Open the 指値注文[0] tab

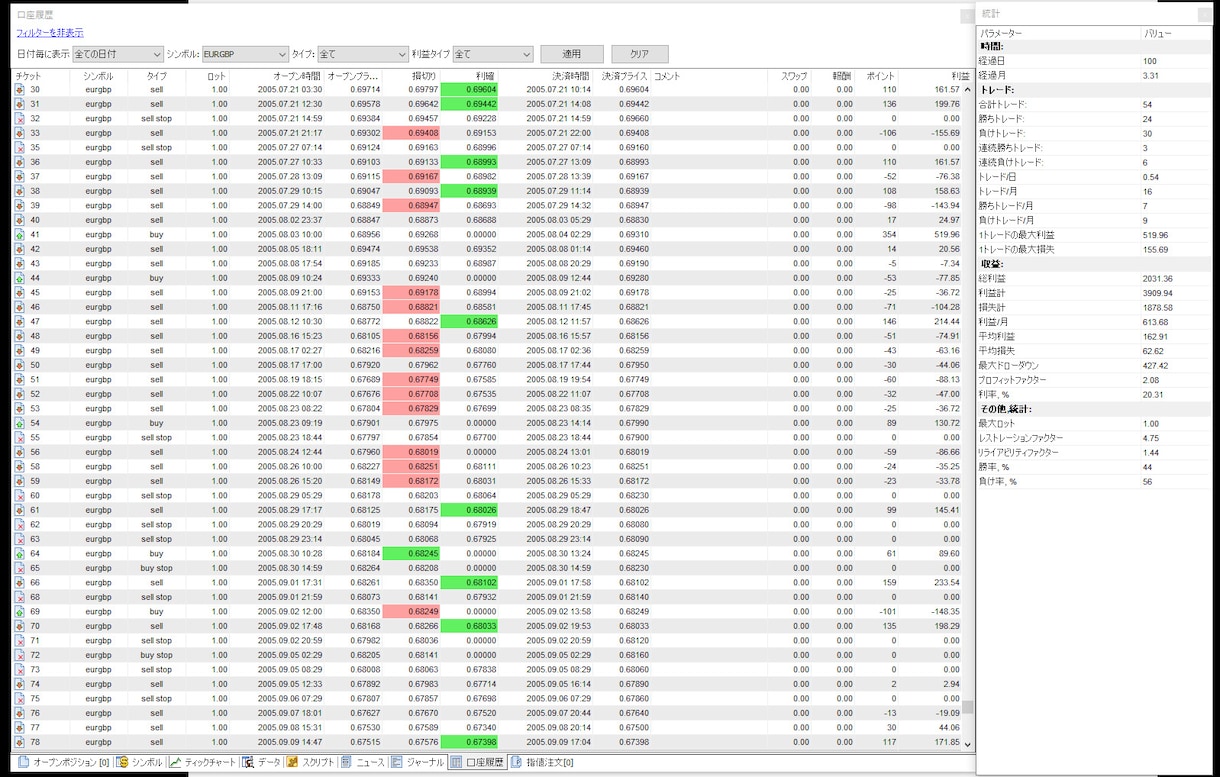542,762
